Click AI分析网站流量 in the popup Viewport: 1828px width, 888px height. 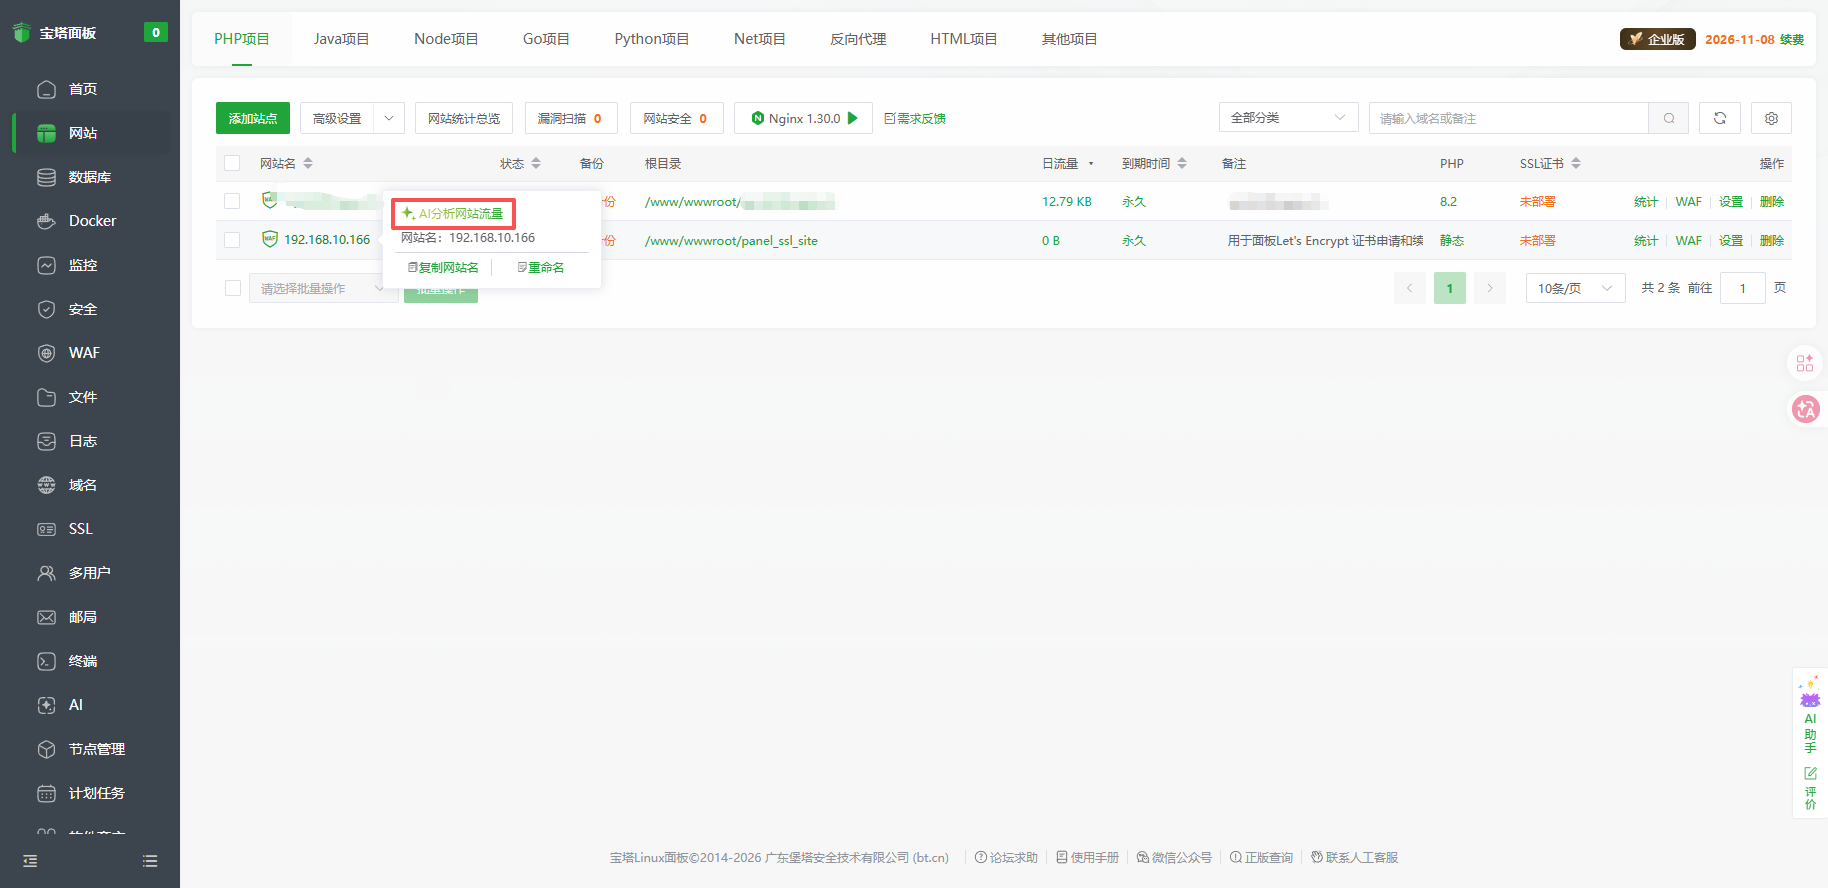[x=453, y=213]
